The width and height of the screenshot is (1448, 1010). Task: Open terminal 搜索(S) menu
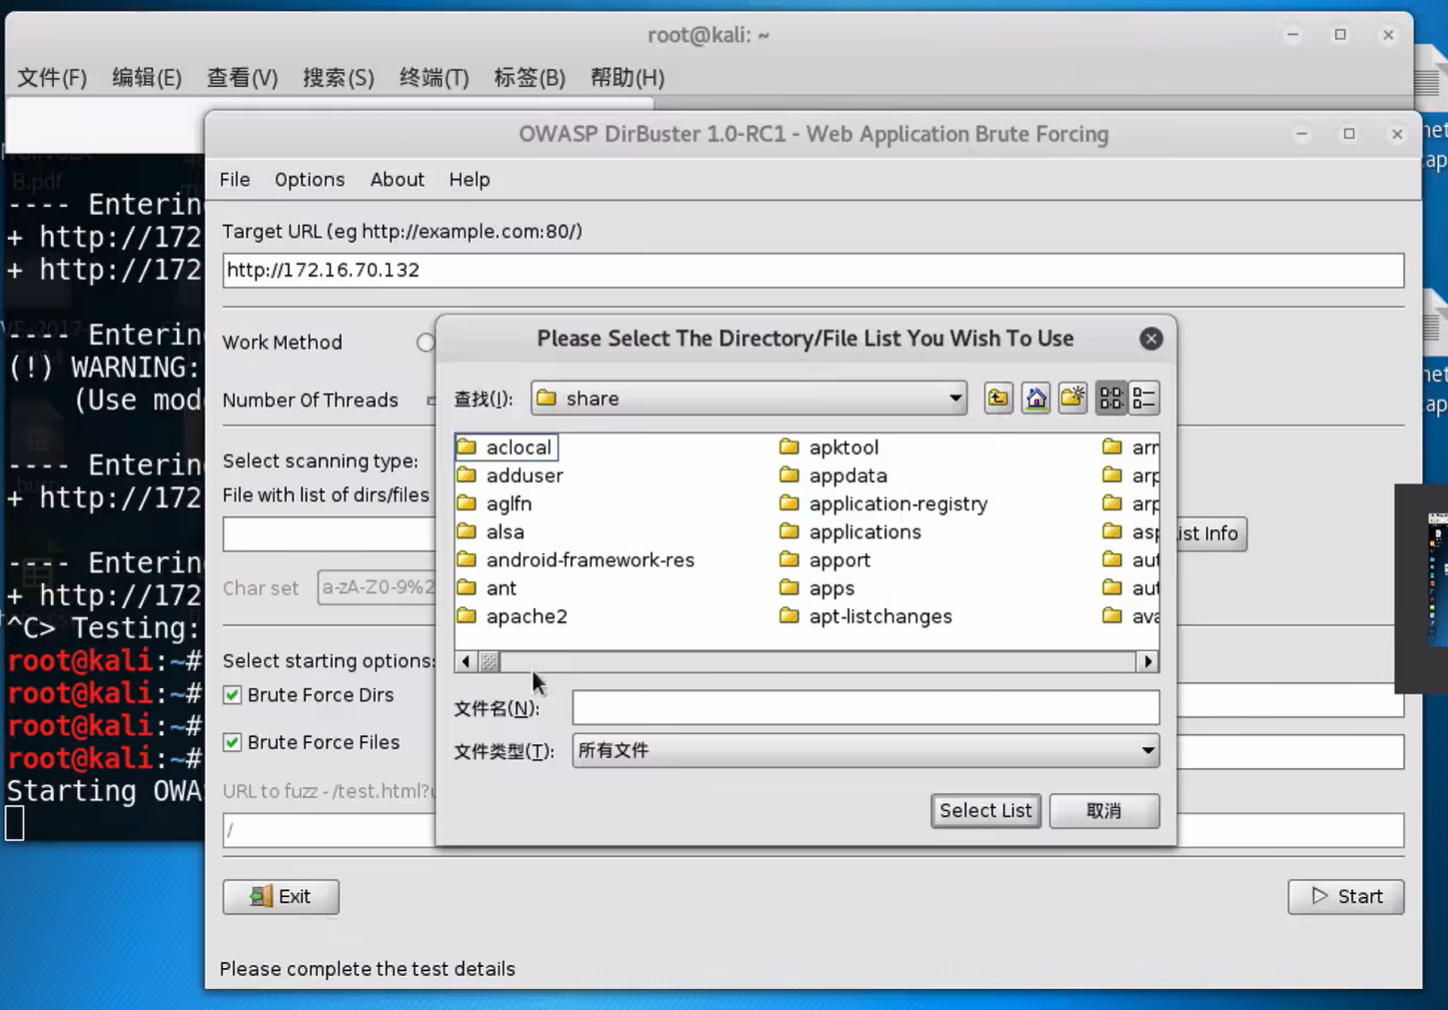[338, 78]
